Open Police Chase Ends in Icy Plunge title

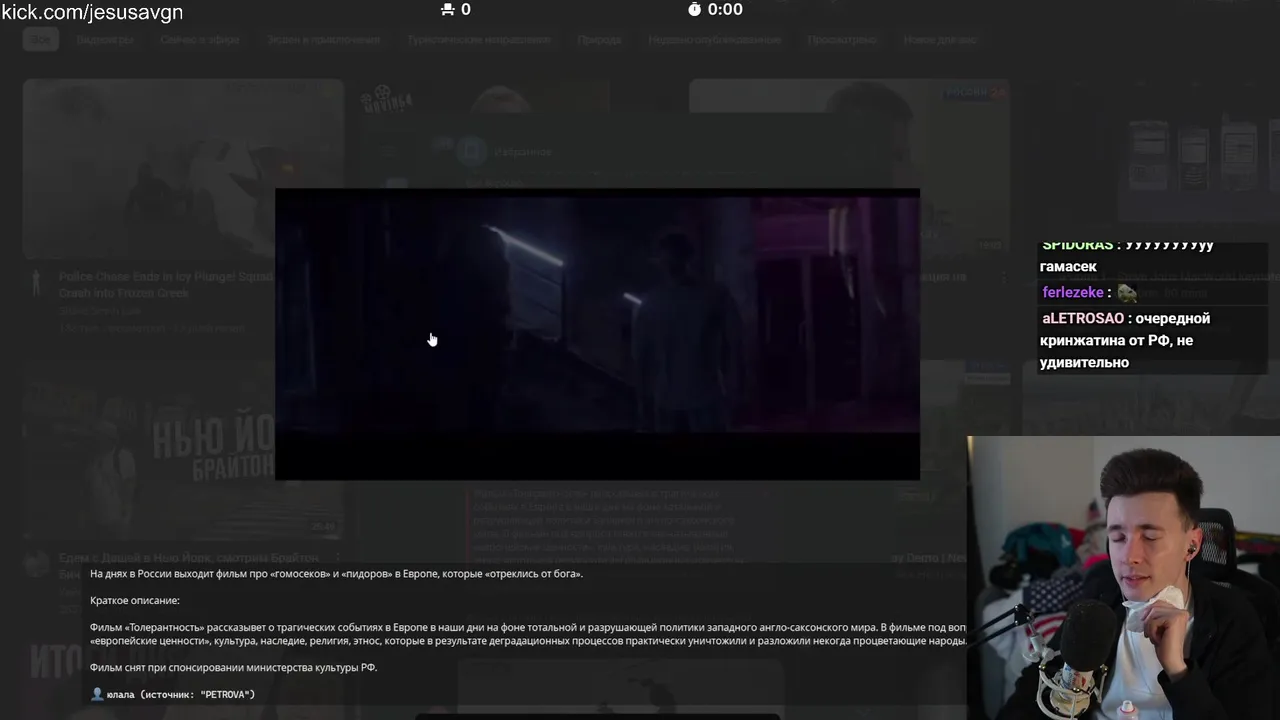pos(165,285)
